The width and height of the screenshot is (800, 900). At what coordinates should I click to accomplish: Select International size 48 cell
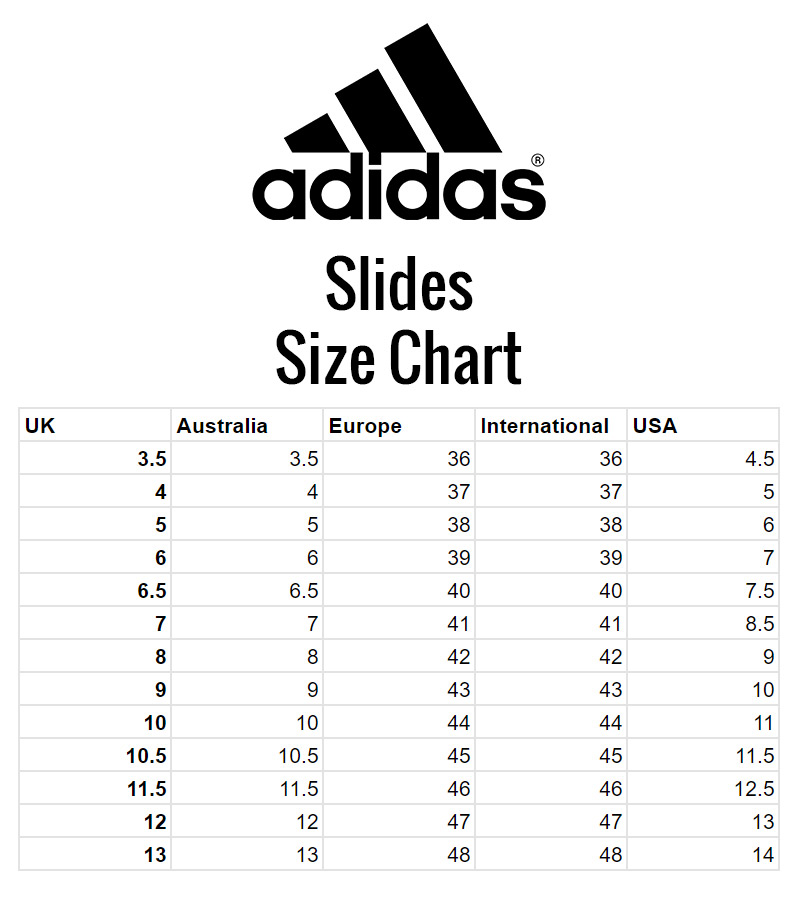coord(552,855)
